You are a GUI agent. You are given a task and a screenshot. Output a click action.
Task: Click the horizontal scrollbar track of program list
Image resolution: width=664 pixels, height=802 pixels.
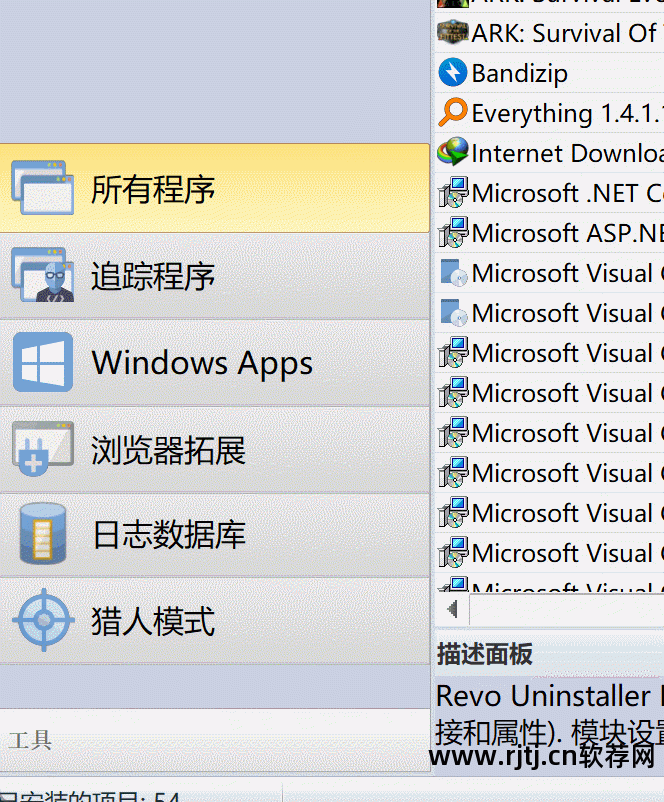[x=566, y=609]
